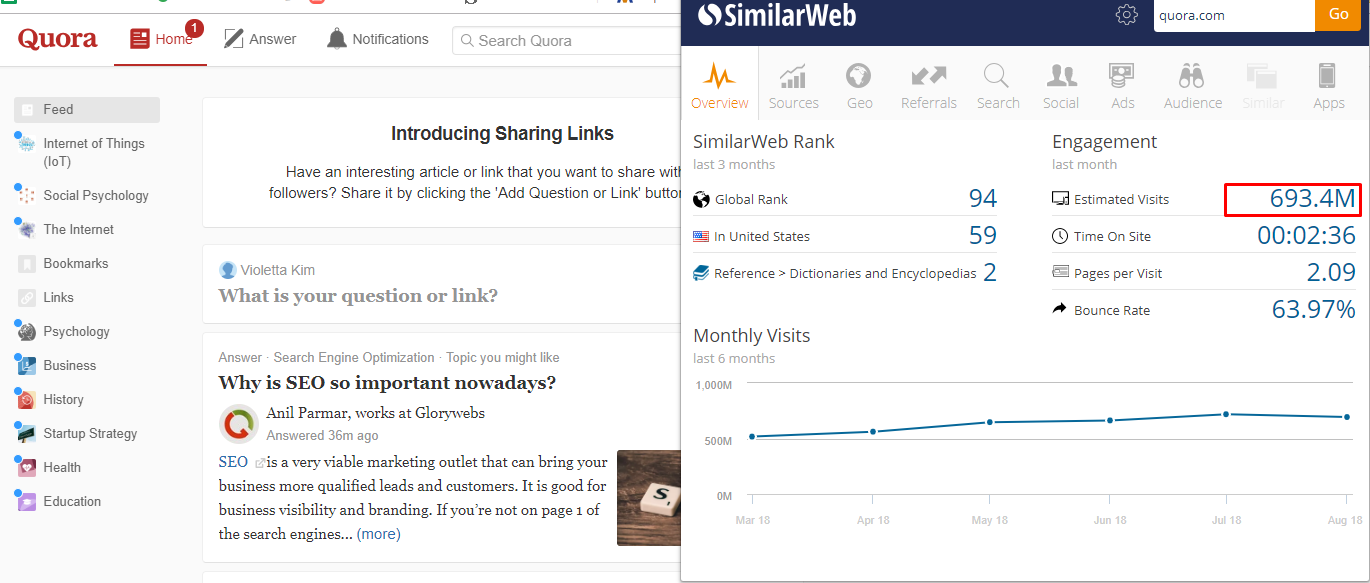This screenshot has width=1370, height=583.
Task: Click Anil Parmar's avatar
Action: [x=239, y=424]
